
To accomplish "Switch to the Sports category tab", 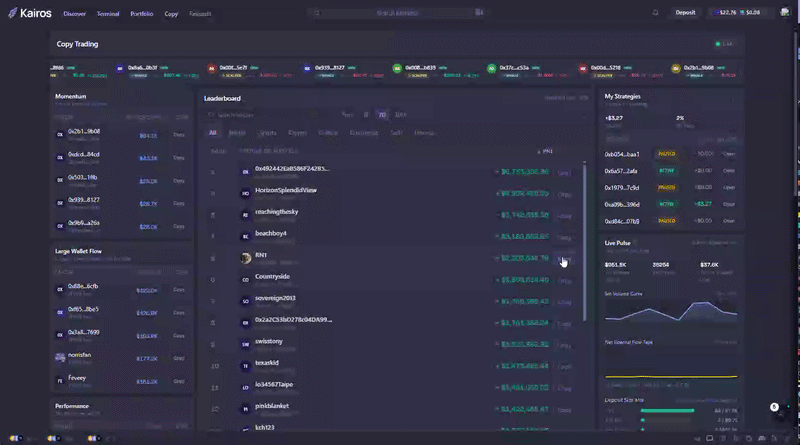I will 267,133.
